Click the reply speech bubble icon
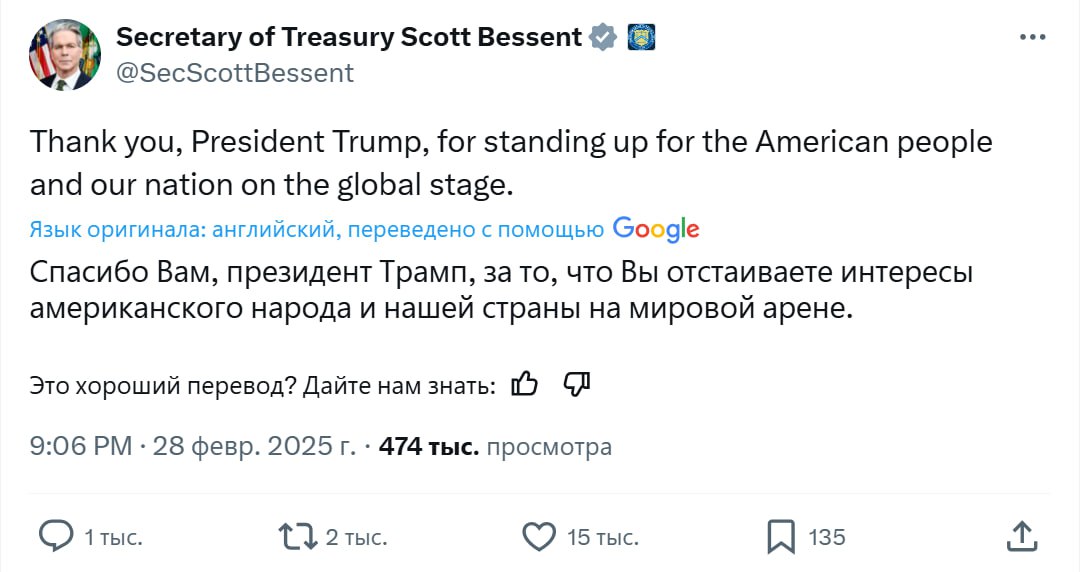 click(55, 537)
